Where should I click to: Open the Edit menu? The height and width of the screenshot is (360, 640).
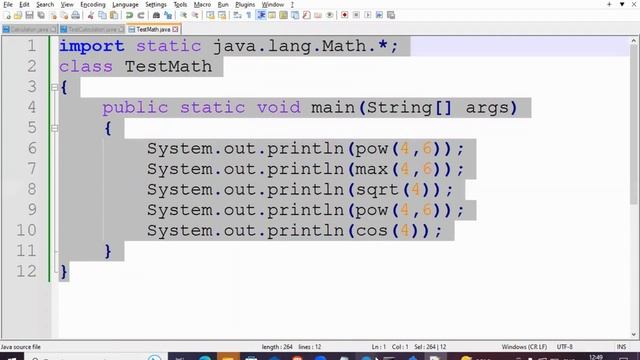pyautogui.click(x=24, y=4)
